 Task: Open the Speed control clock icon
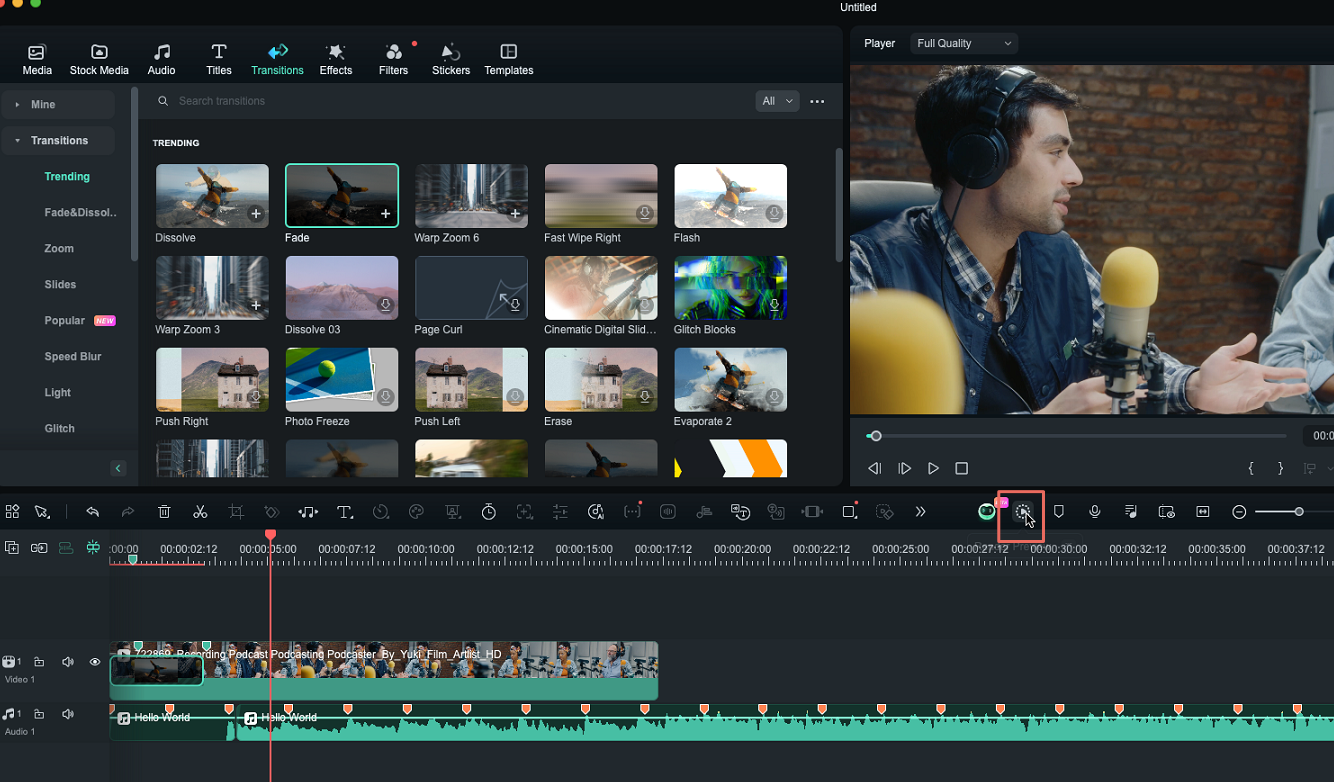click(381, 511)
